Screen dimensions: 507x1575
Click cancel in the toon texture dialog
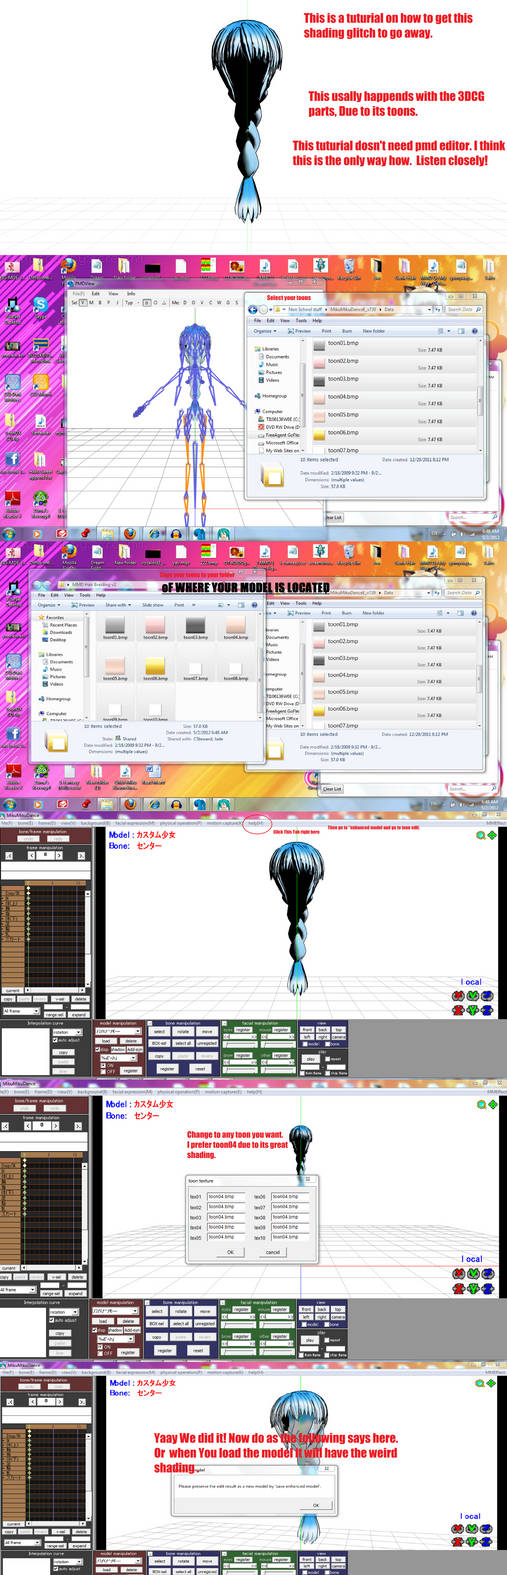coord(272,1251)
